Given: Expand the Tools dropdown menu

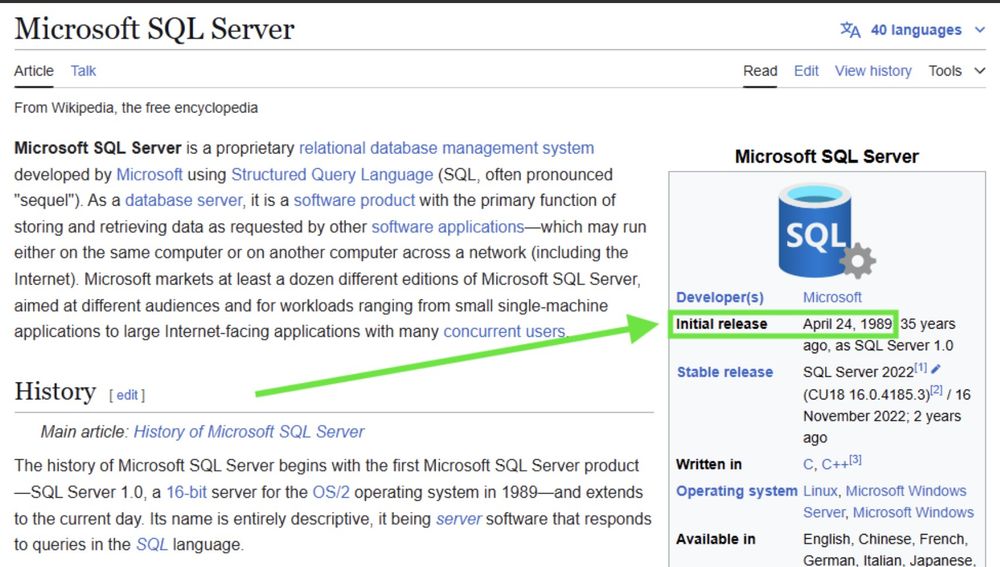Looking at the screenshot, I should point(957,71).
